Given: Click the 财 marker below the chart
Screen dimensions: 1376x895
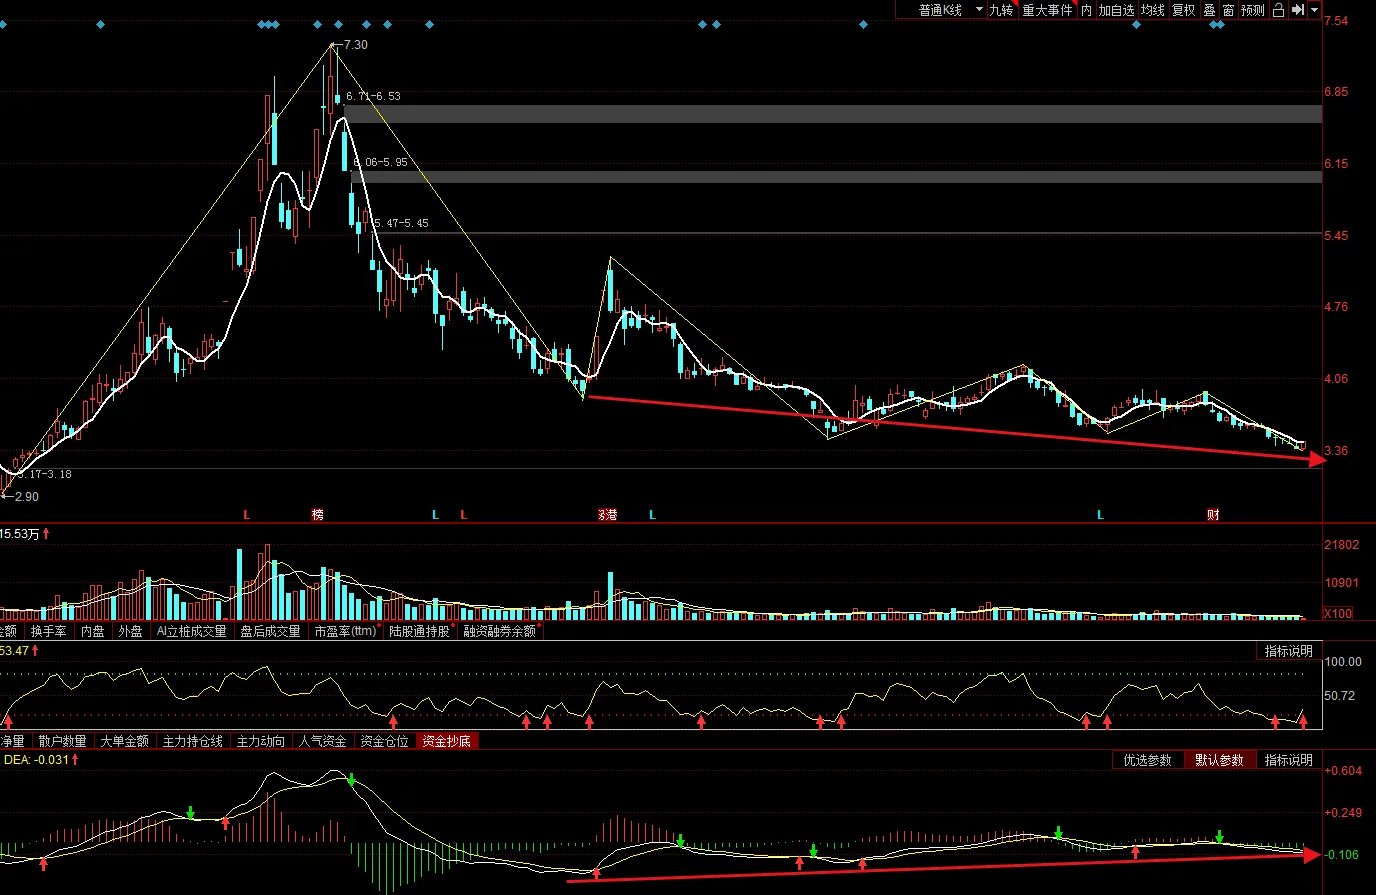Looking at the screenshot, I should [x=1213, y=515].
